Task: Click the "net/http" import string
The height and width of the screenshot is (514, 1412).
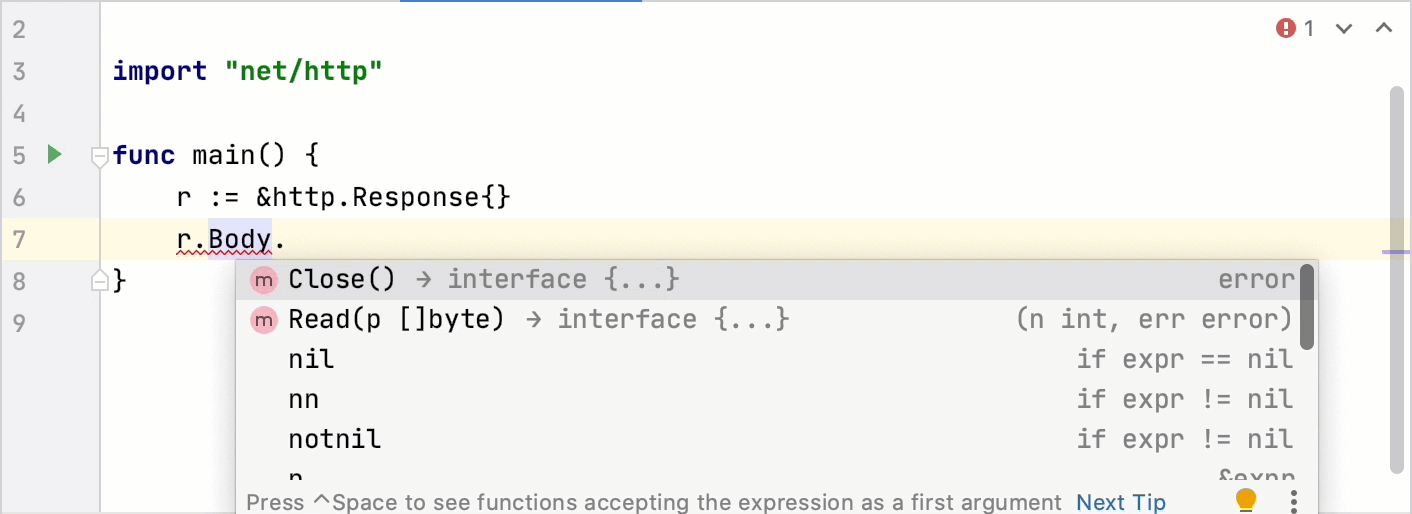Action: click(304, 72)
